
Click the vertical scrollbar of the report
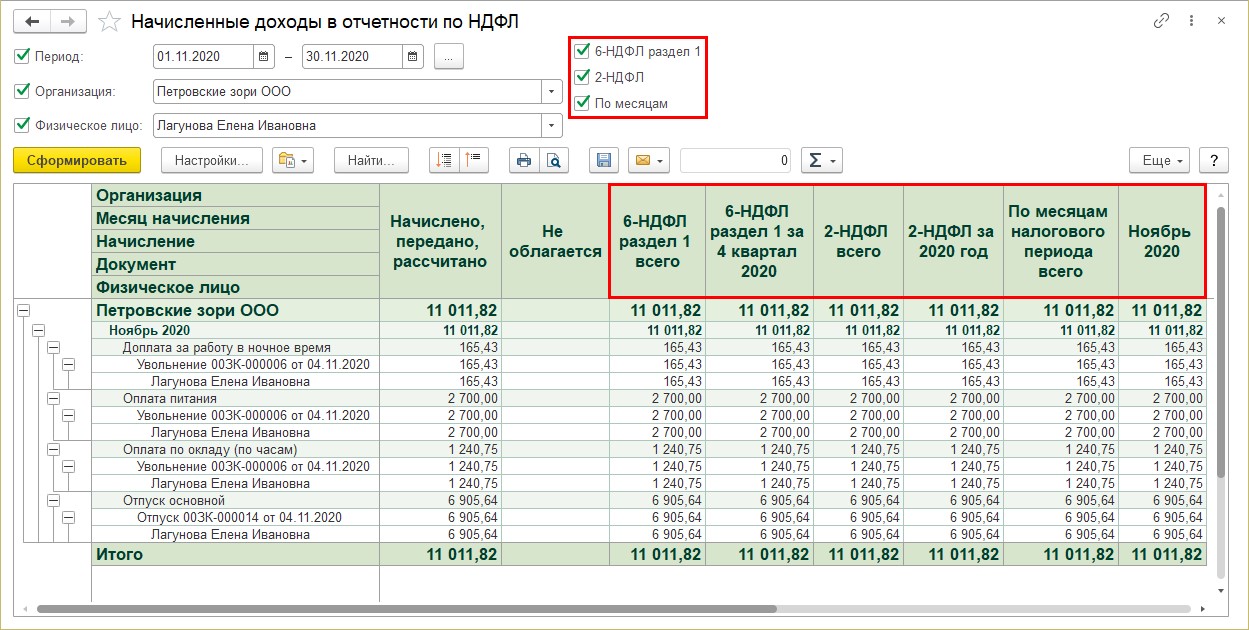click(1220, 340)
